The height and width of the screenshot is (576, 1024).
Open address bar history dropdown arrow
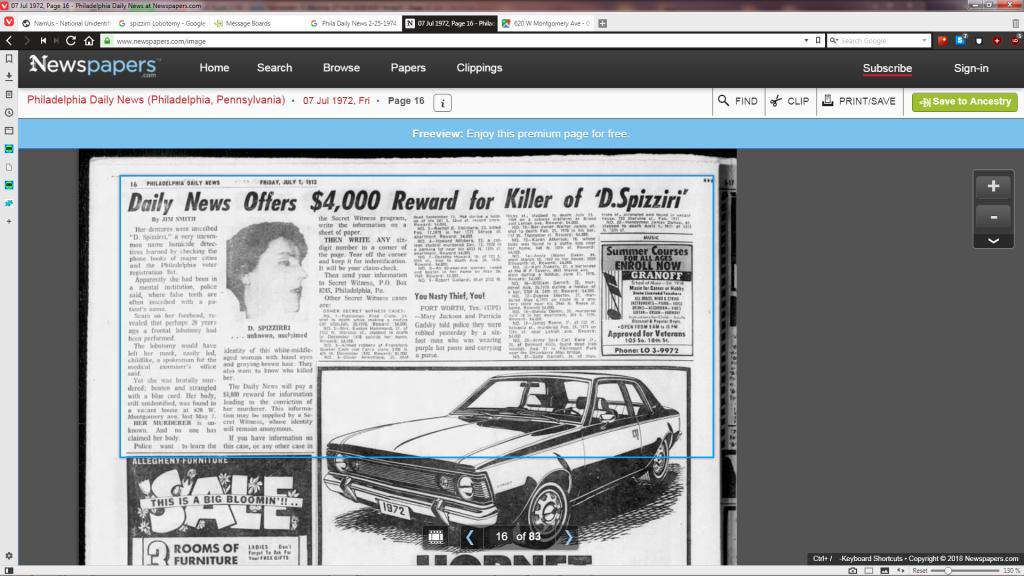(x=806, y=41)
